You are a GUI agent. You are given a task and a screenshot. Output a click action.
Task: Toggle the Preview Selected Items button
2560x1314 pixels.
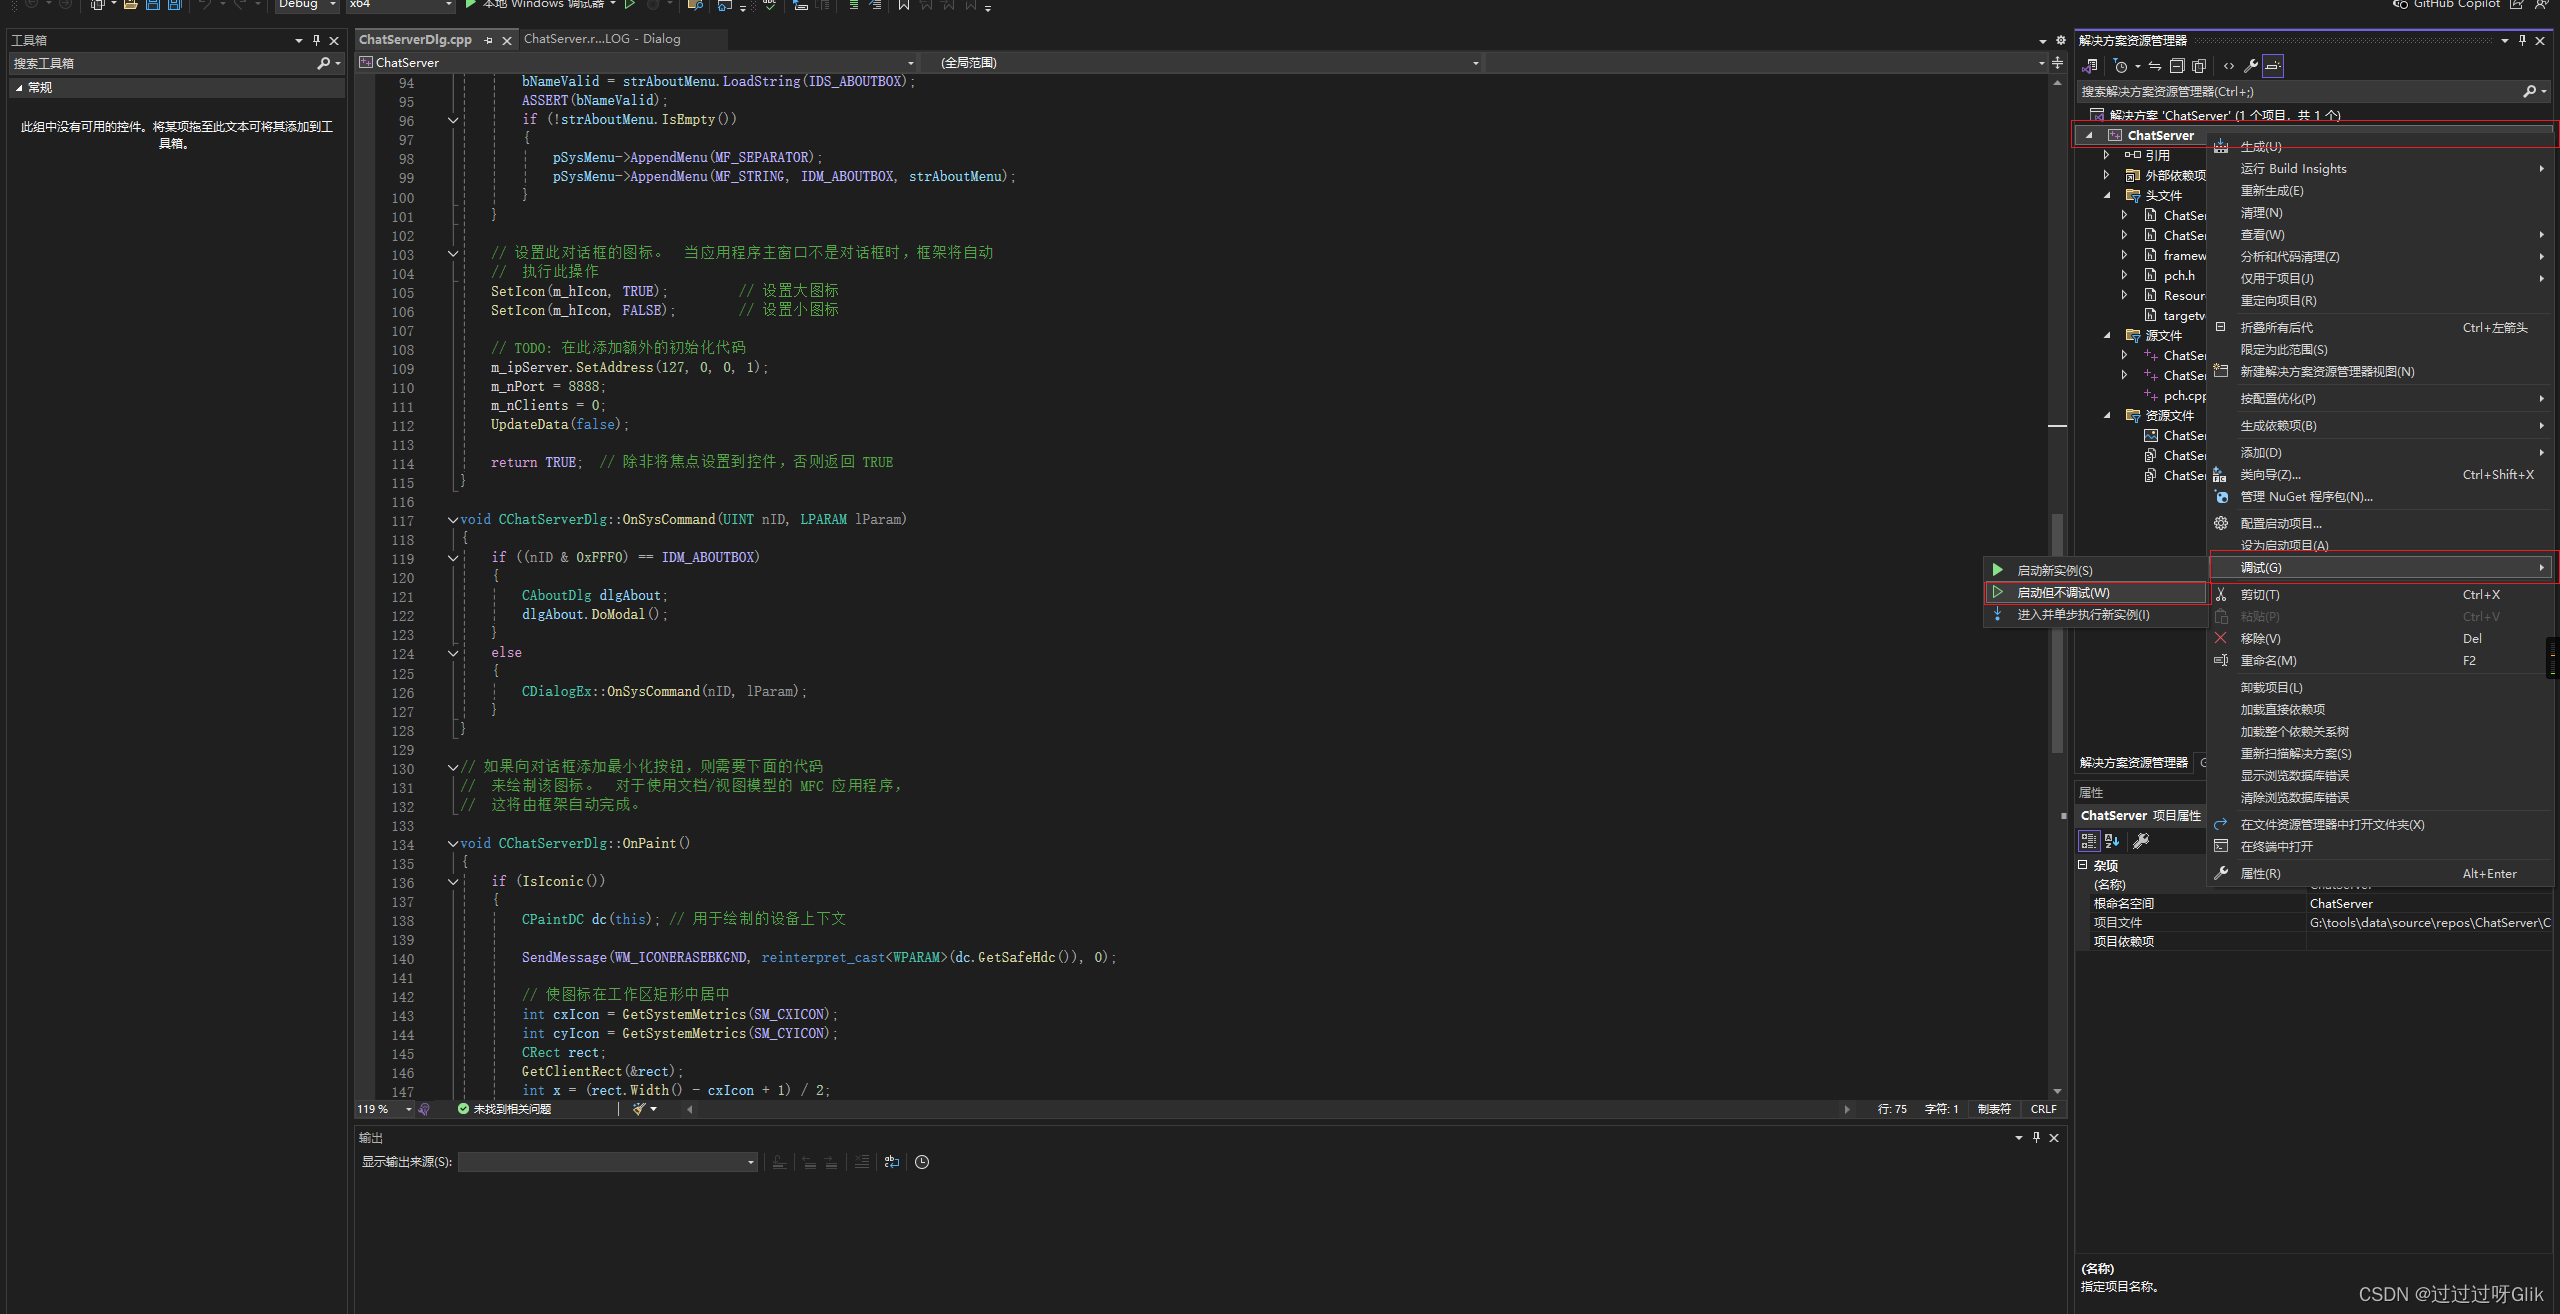coord(2273,66)
